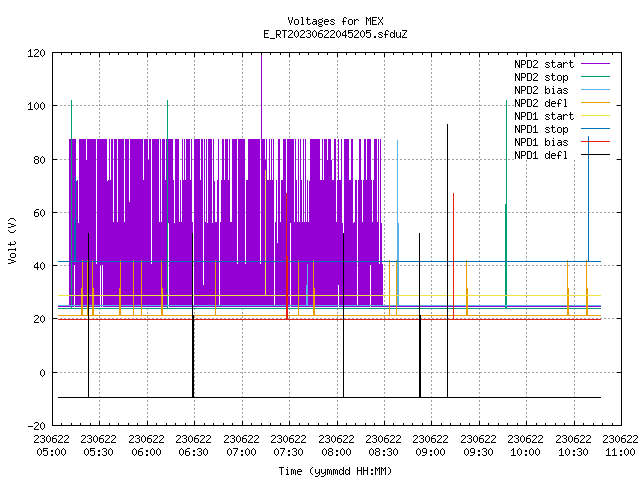Click the yellow NPD1 start legend line
Viewport: 640px width, 480px height.
click(x=595, y=116)
